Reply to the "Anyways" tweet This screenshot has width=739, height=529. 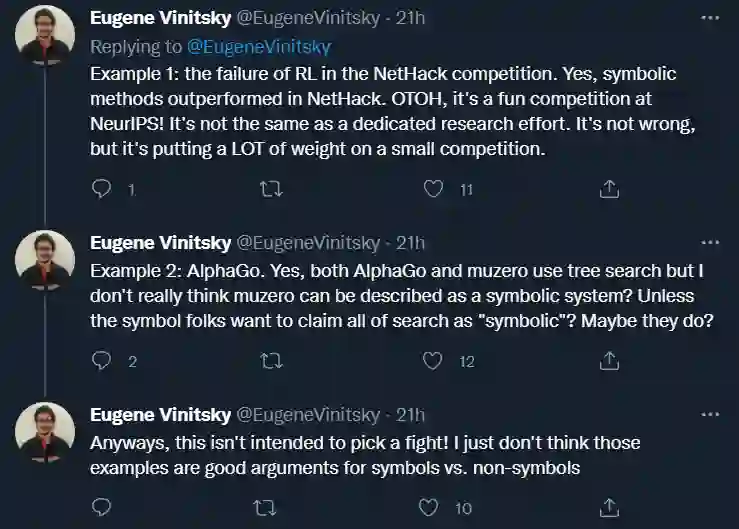[101, 508]
